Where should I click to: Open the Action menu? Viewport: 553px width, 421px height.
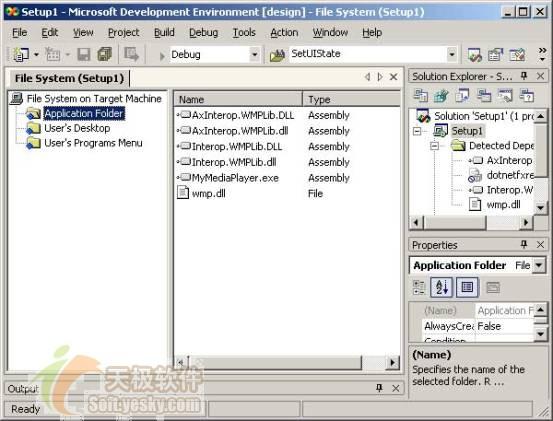[284, 32]
